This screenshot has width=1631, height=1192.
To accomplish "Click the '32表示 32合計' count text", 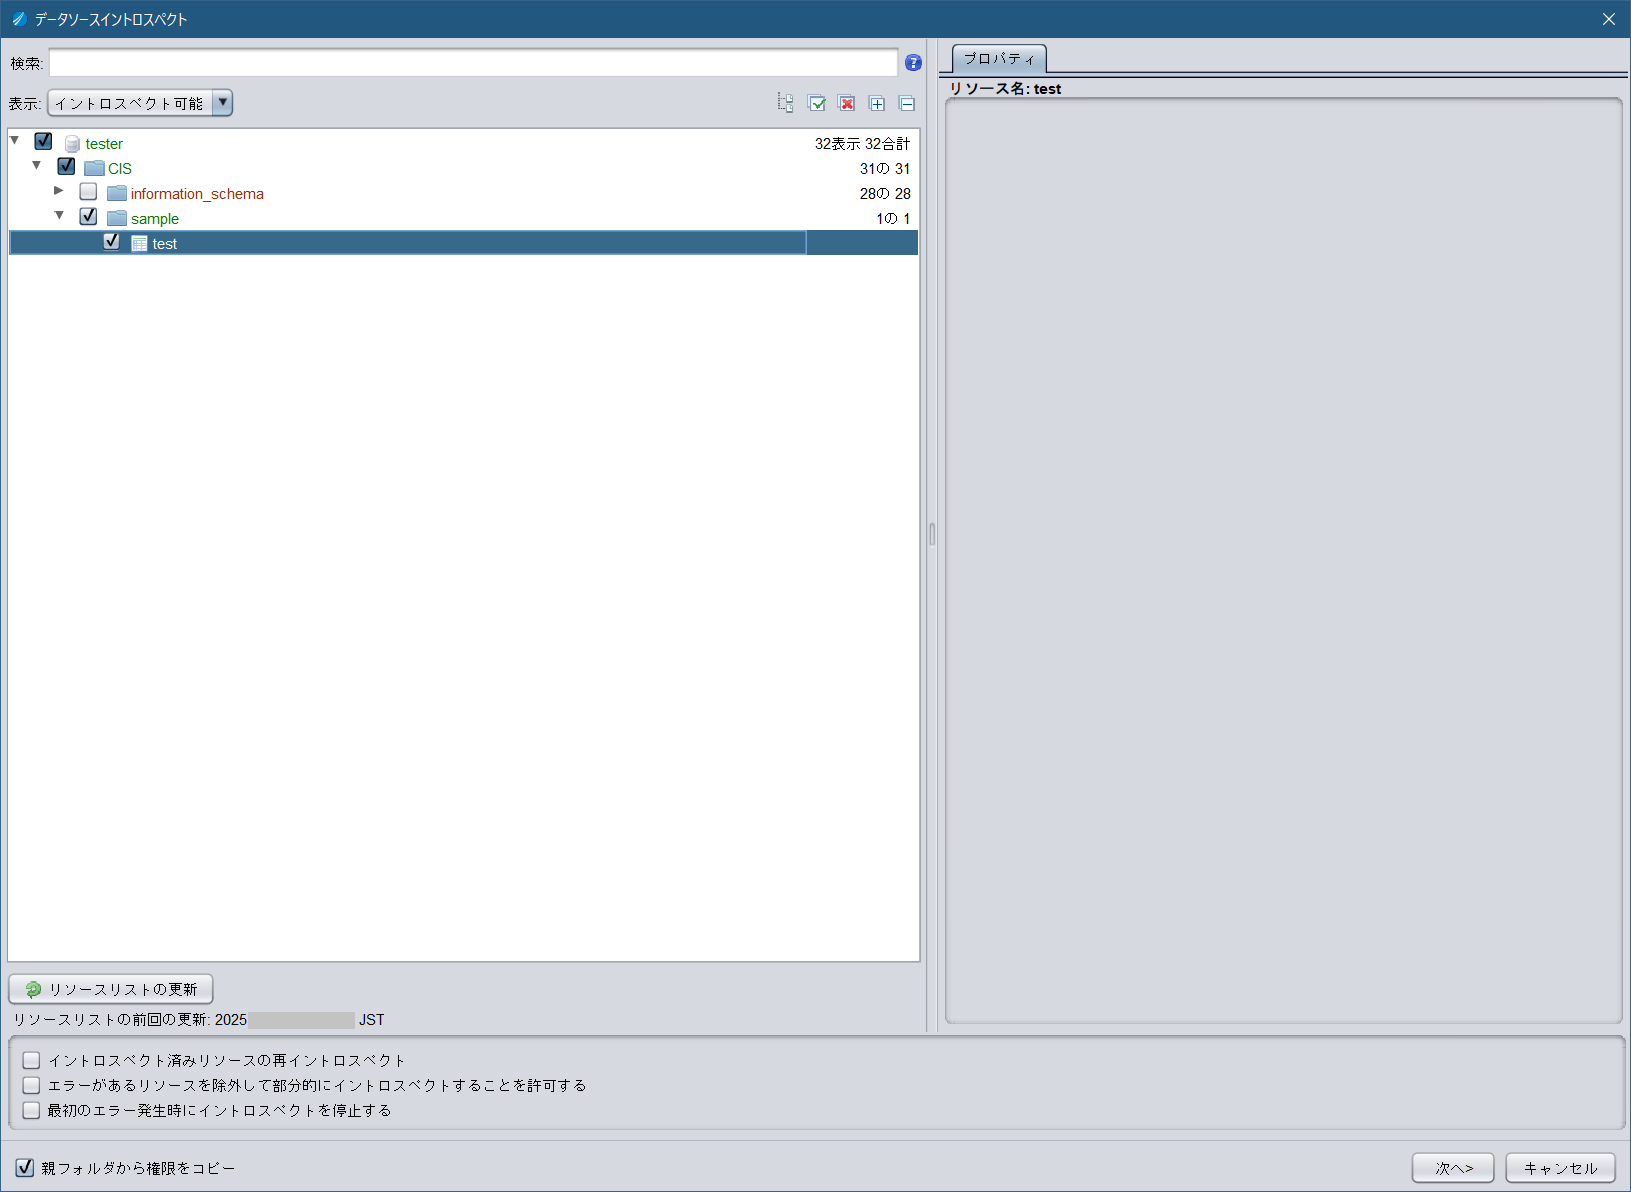I will [862, 144].
